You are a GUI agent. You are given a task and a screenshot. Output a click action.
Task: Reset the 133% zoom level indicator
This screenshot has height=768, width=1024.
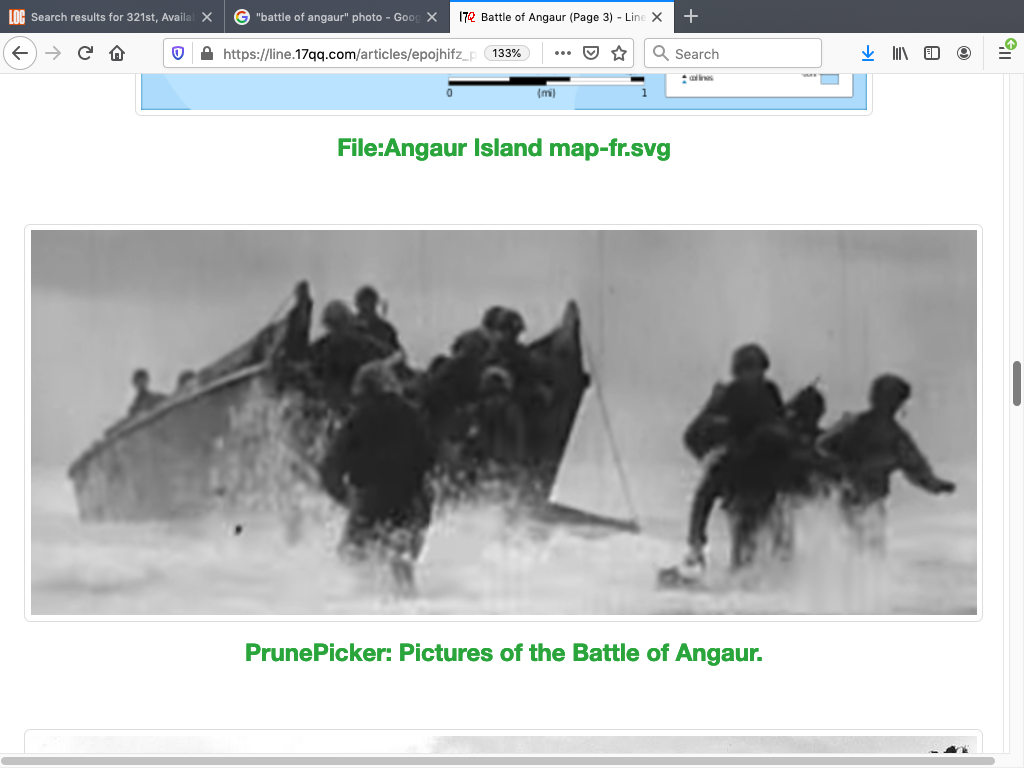click(507, 54)
